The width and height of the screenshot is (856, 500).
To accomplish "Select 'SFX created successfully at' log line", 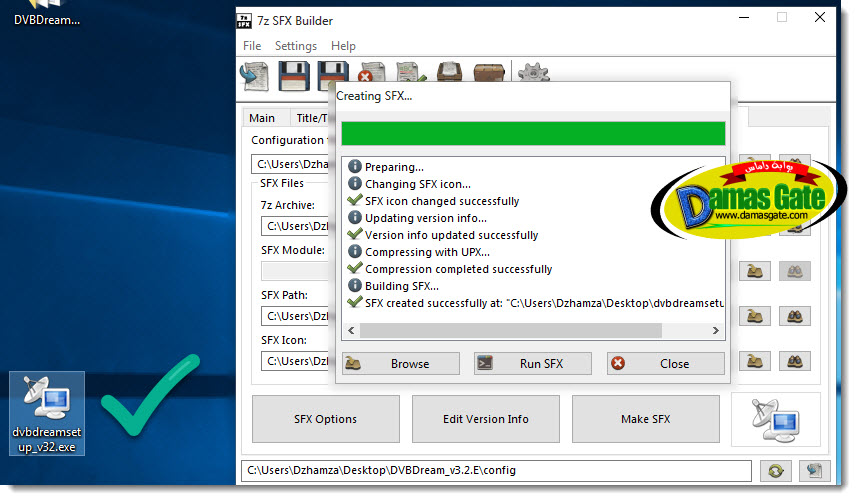I will coord(536,302).
